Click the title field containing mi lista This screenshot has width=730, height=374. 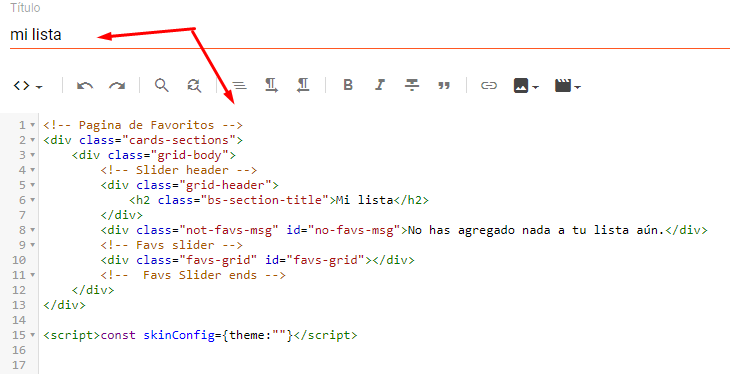click(x=370, y=35)
